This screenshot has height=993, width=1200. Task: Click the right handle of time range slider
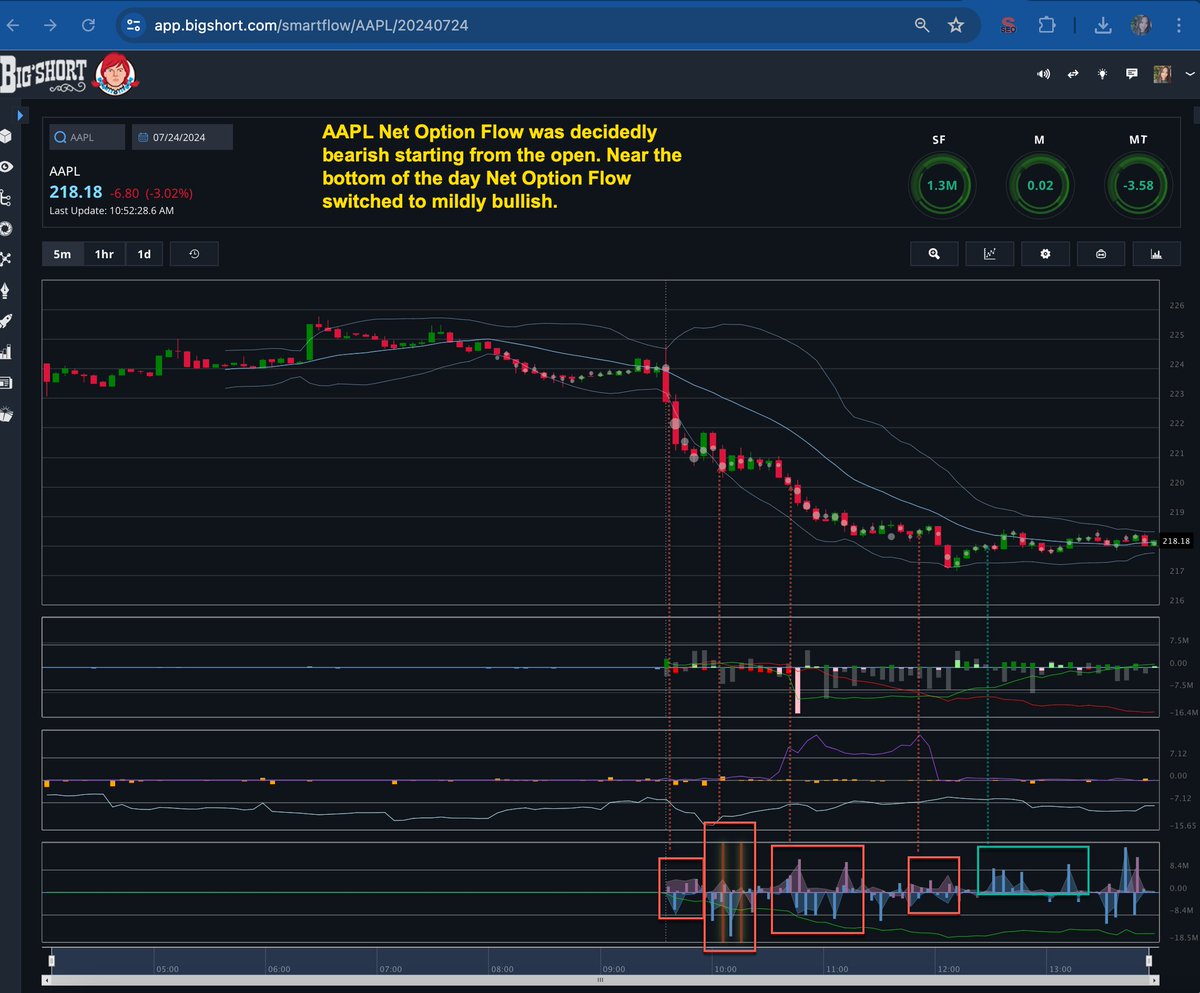point(1151,959)
